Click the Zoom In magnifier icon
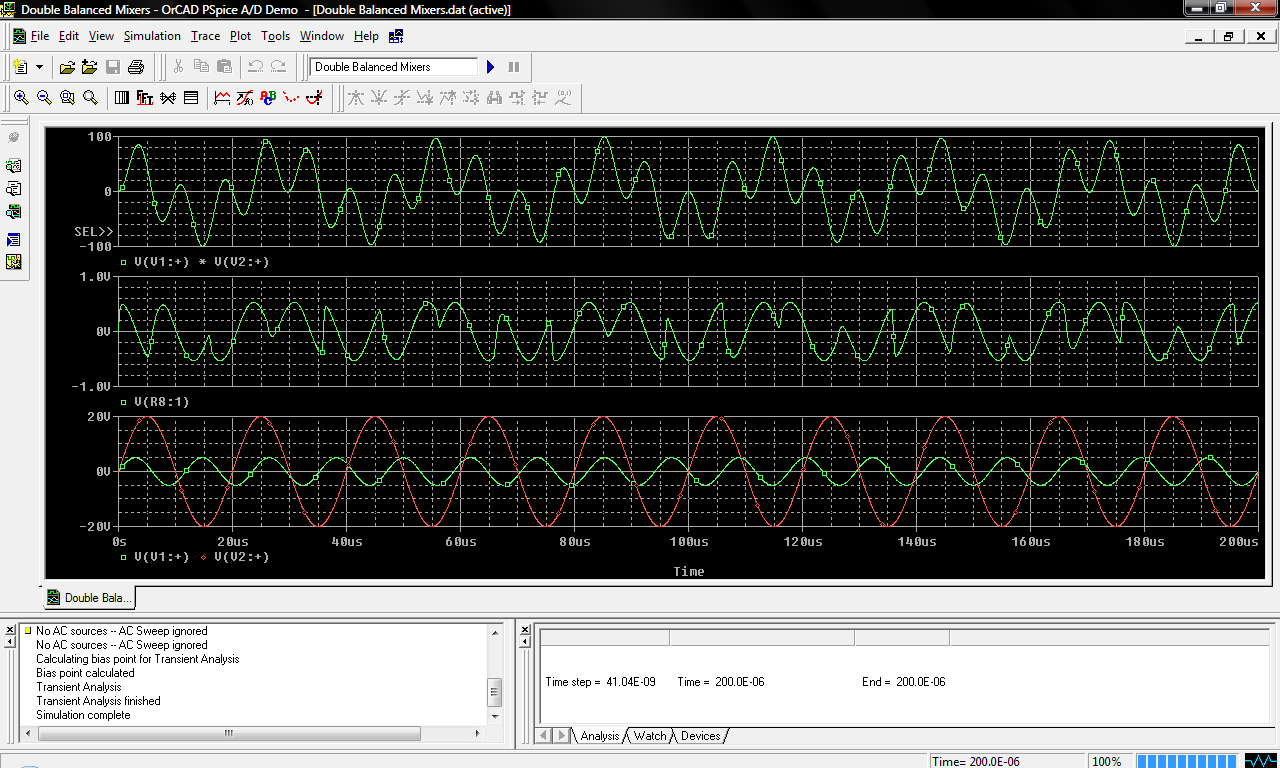 [21, 98]
